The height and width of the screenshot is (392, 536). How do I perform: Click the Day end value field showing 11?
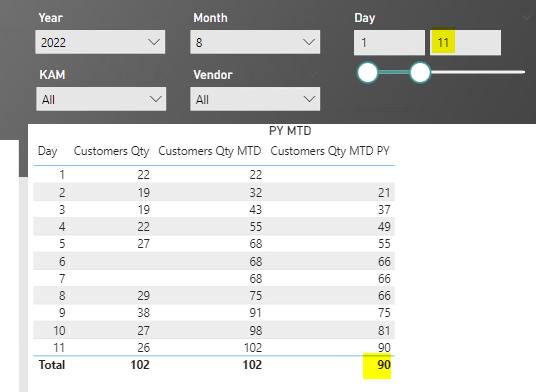[466, 42]
